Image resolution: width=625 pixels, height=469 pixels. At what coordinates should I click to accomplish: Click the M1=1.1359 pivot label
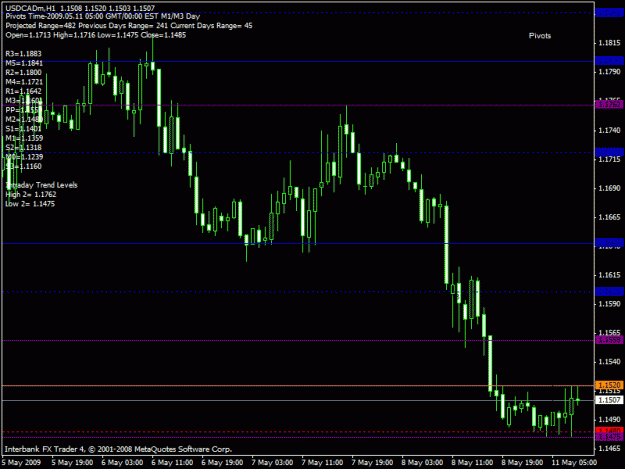pos(24,138)
